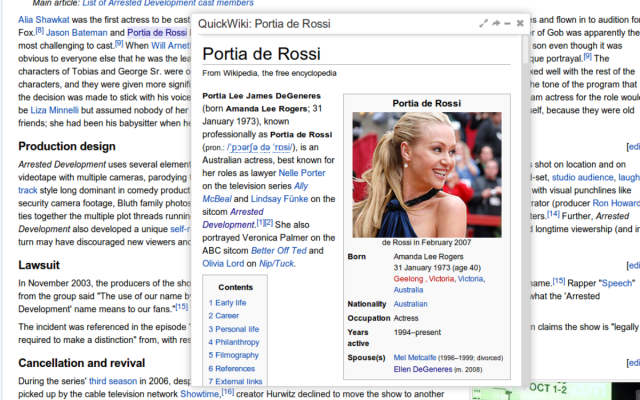Open the Lindsay Fünke link
Image resolution: width=640 pixels, height=400 pixels.
point(279,199)
